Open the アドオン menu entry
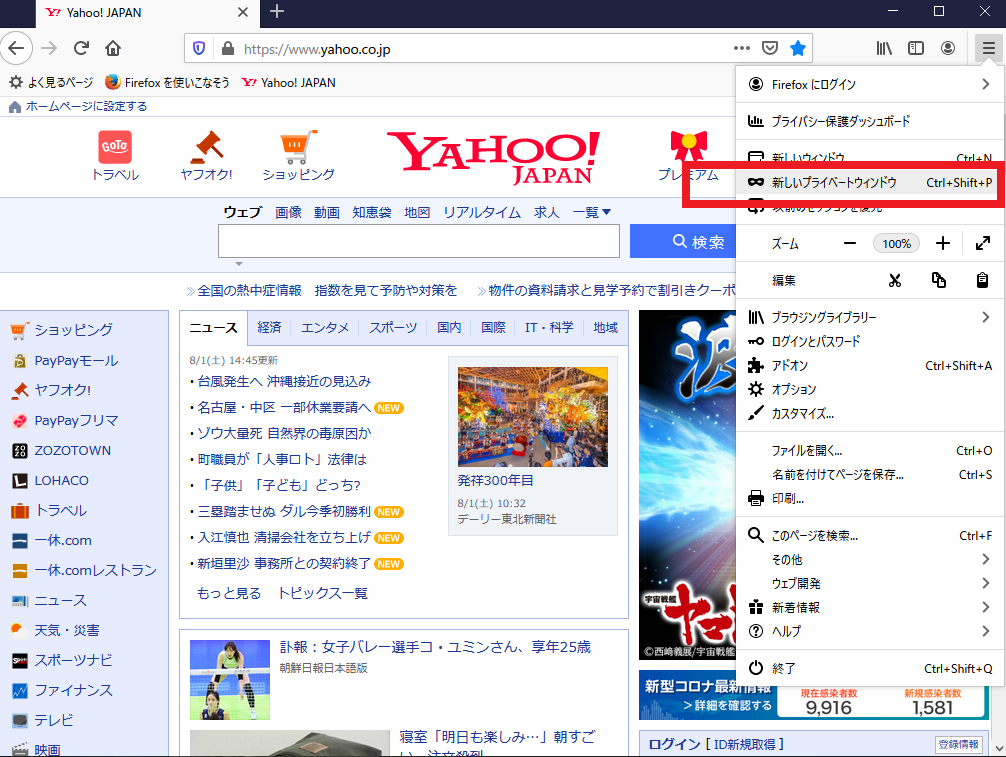 pyautogui.click(x=870, y=366)
